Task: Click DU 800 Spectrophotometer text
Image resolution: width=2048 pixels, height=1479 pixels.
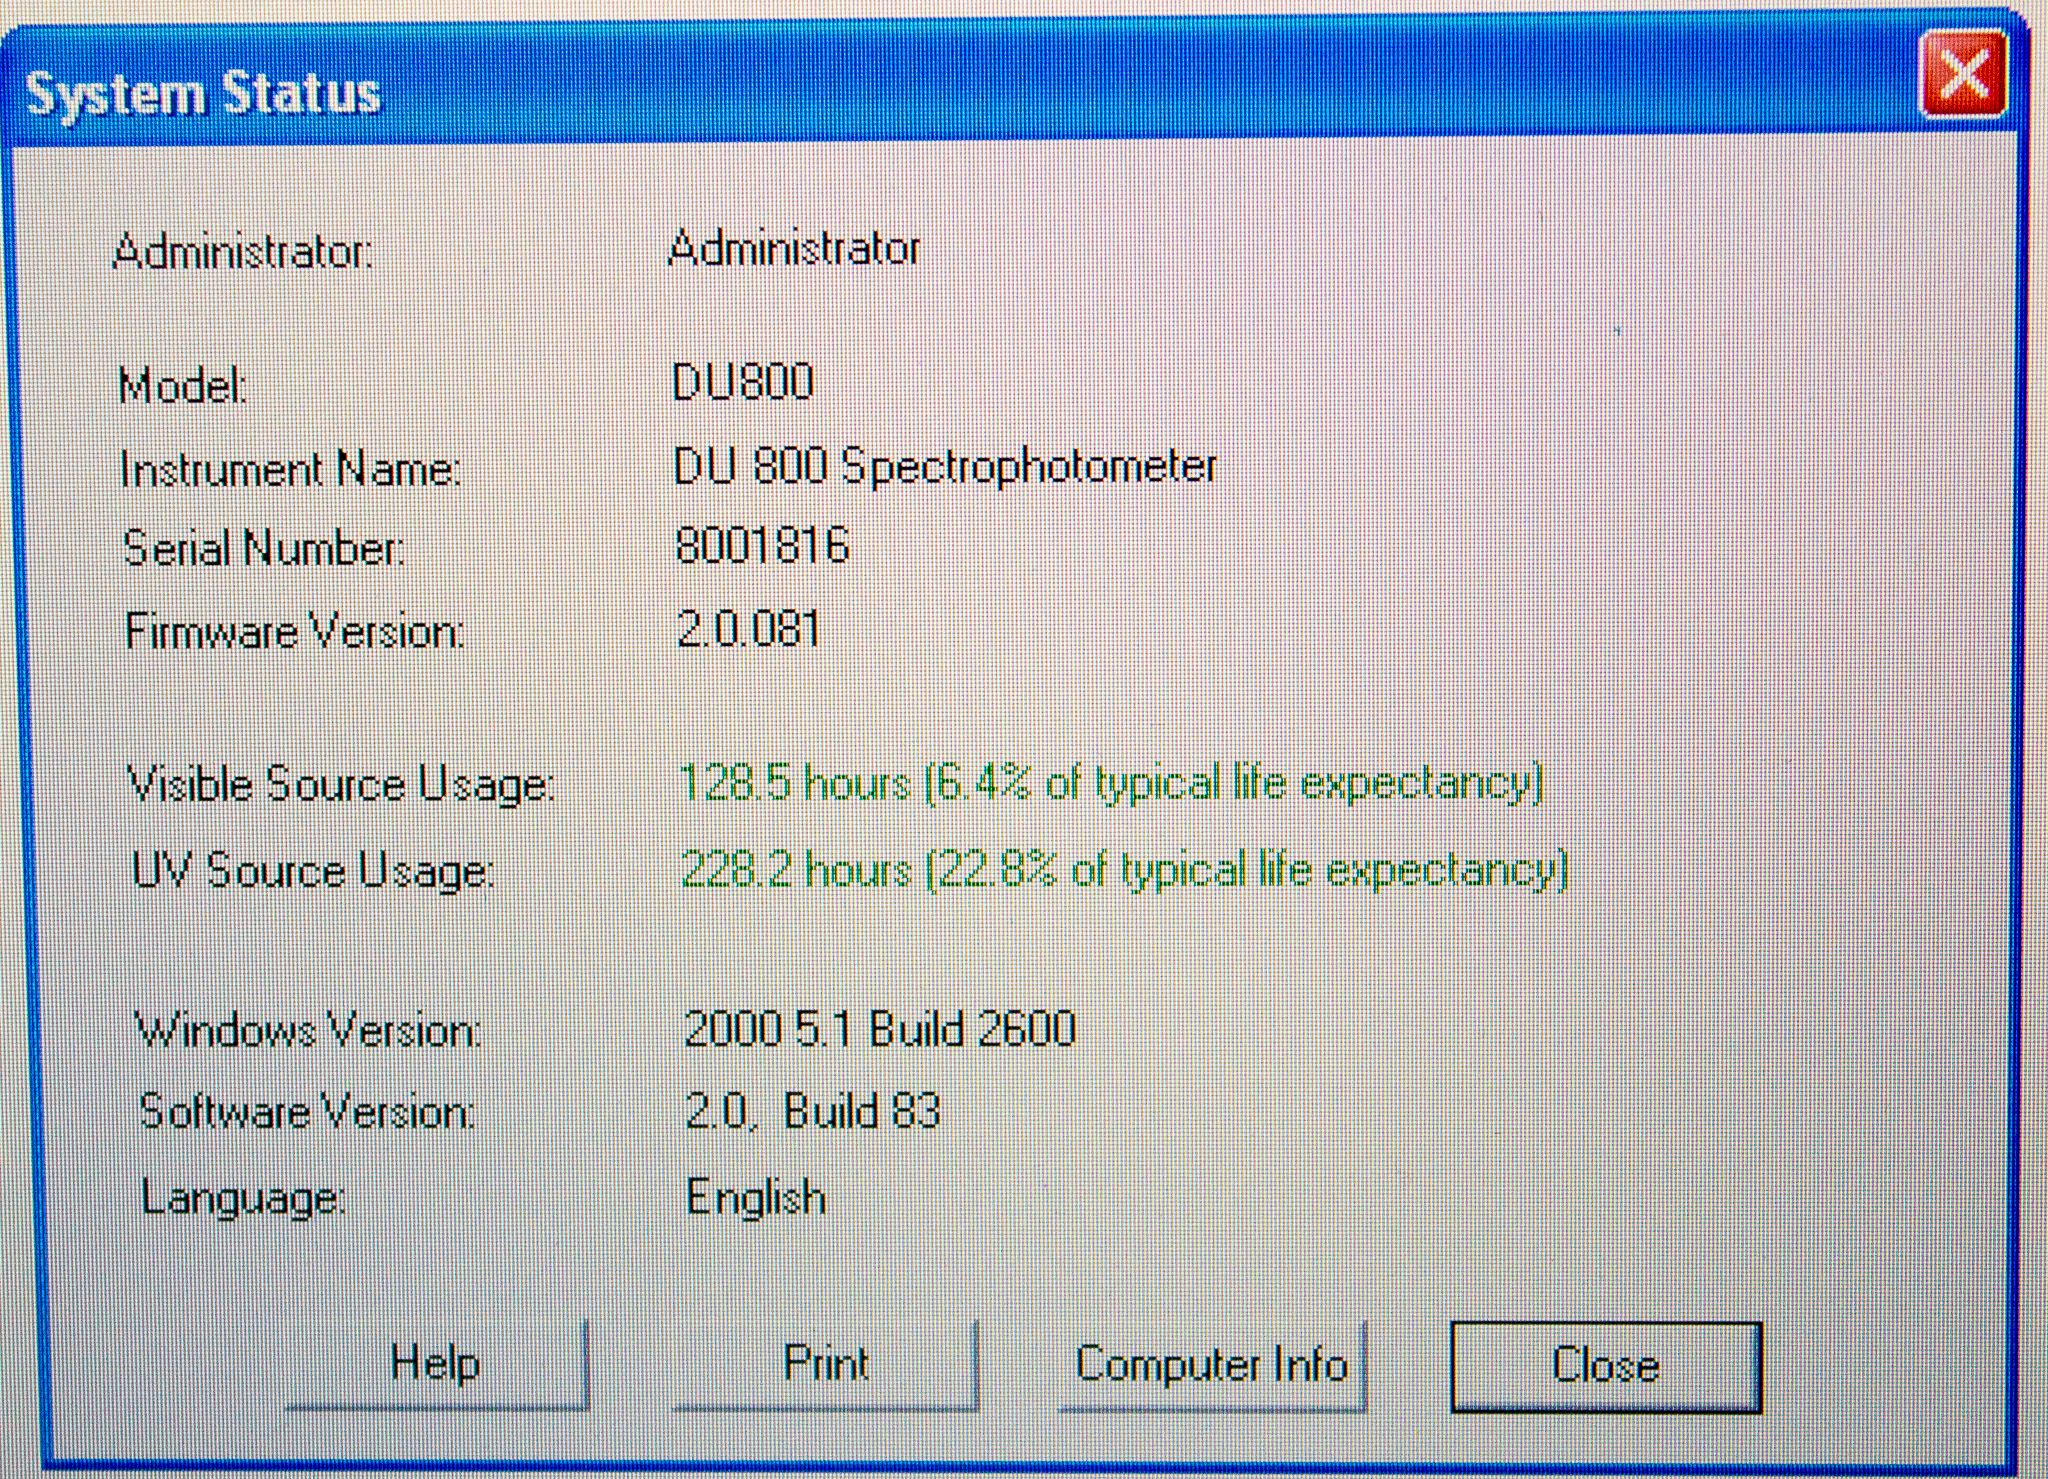Action: pos(945,467)
